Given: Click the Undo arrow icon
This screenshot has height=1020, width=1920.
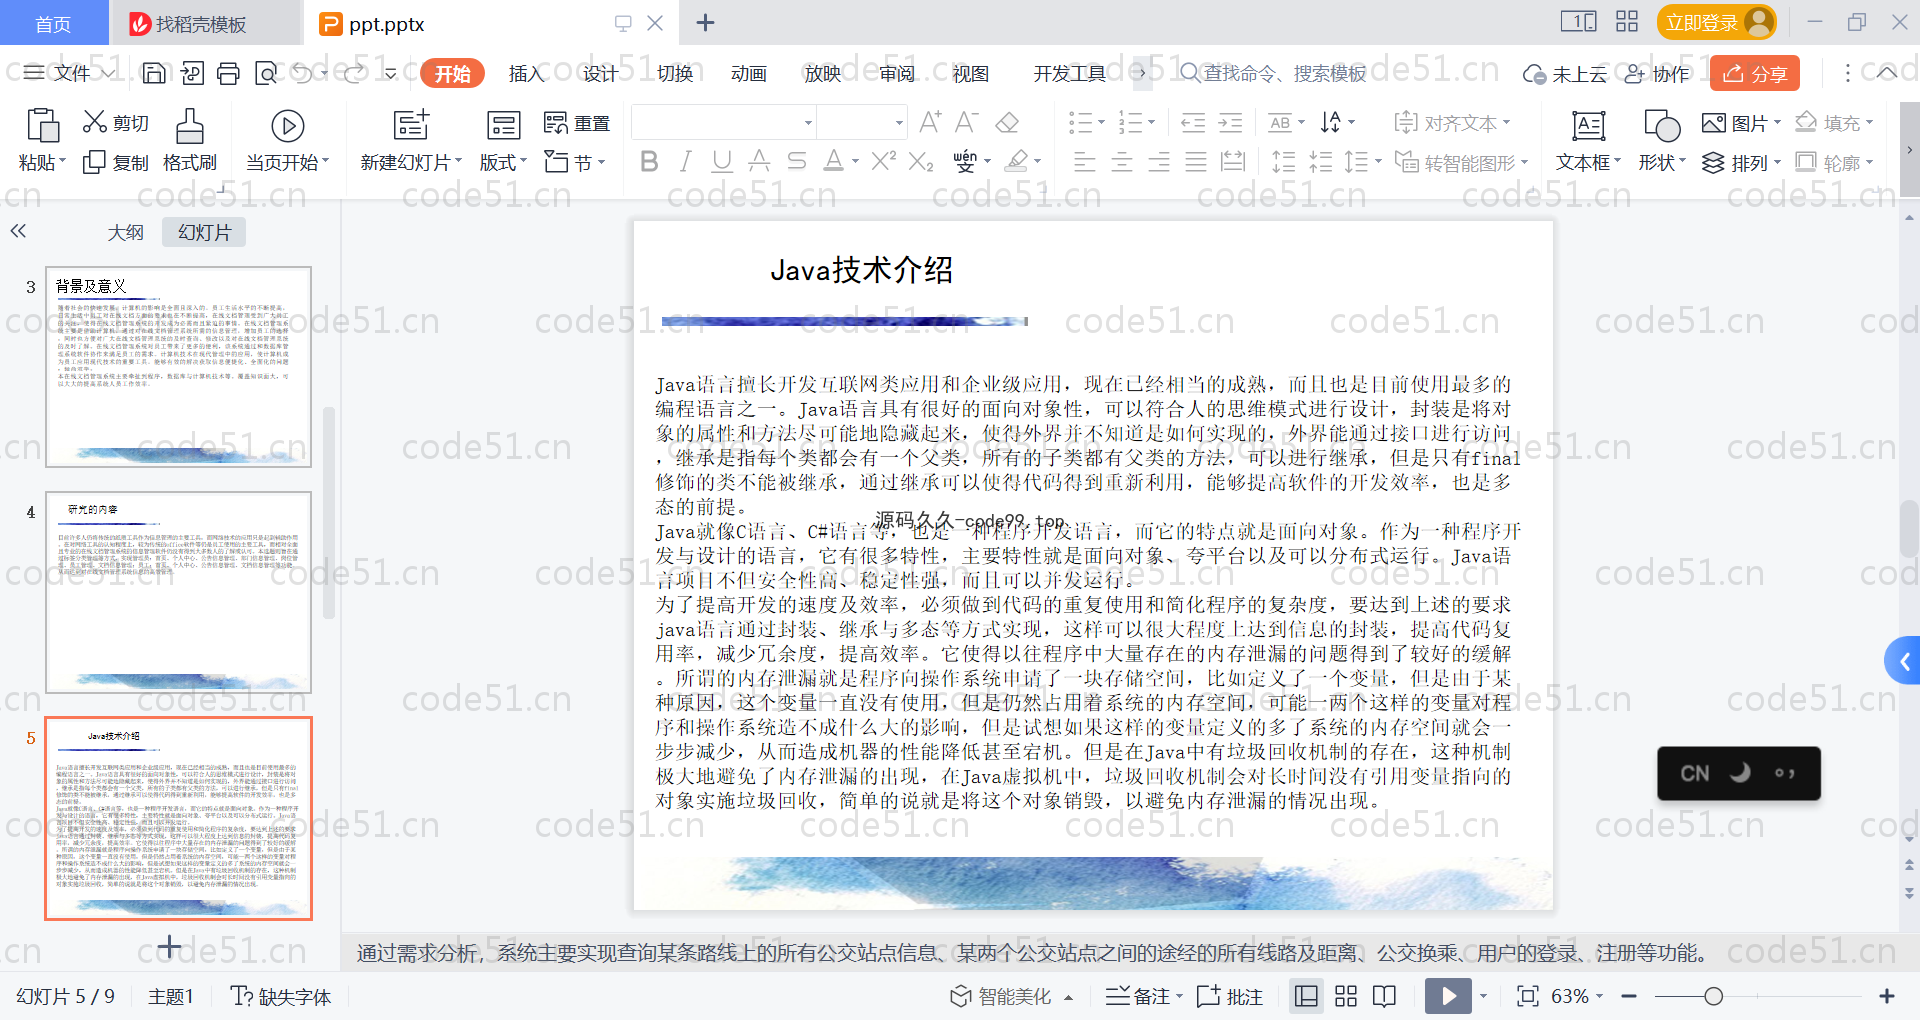Looking at the screenshot, I should 302,73.
